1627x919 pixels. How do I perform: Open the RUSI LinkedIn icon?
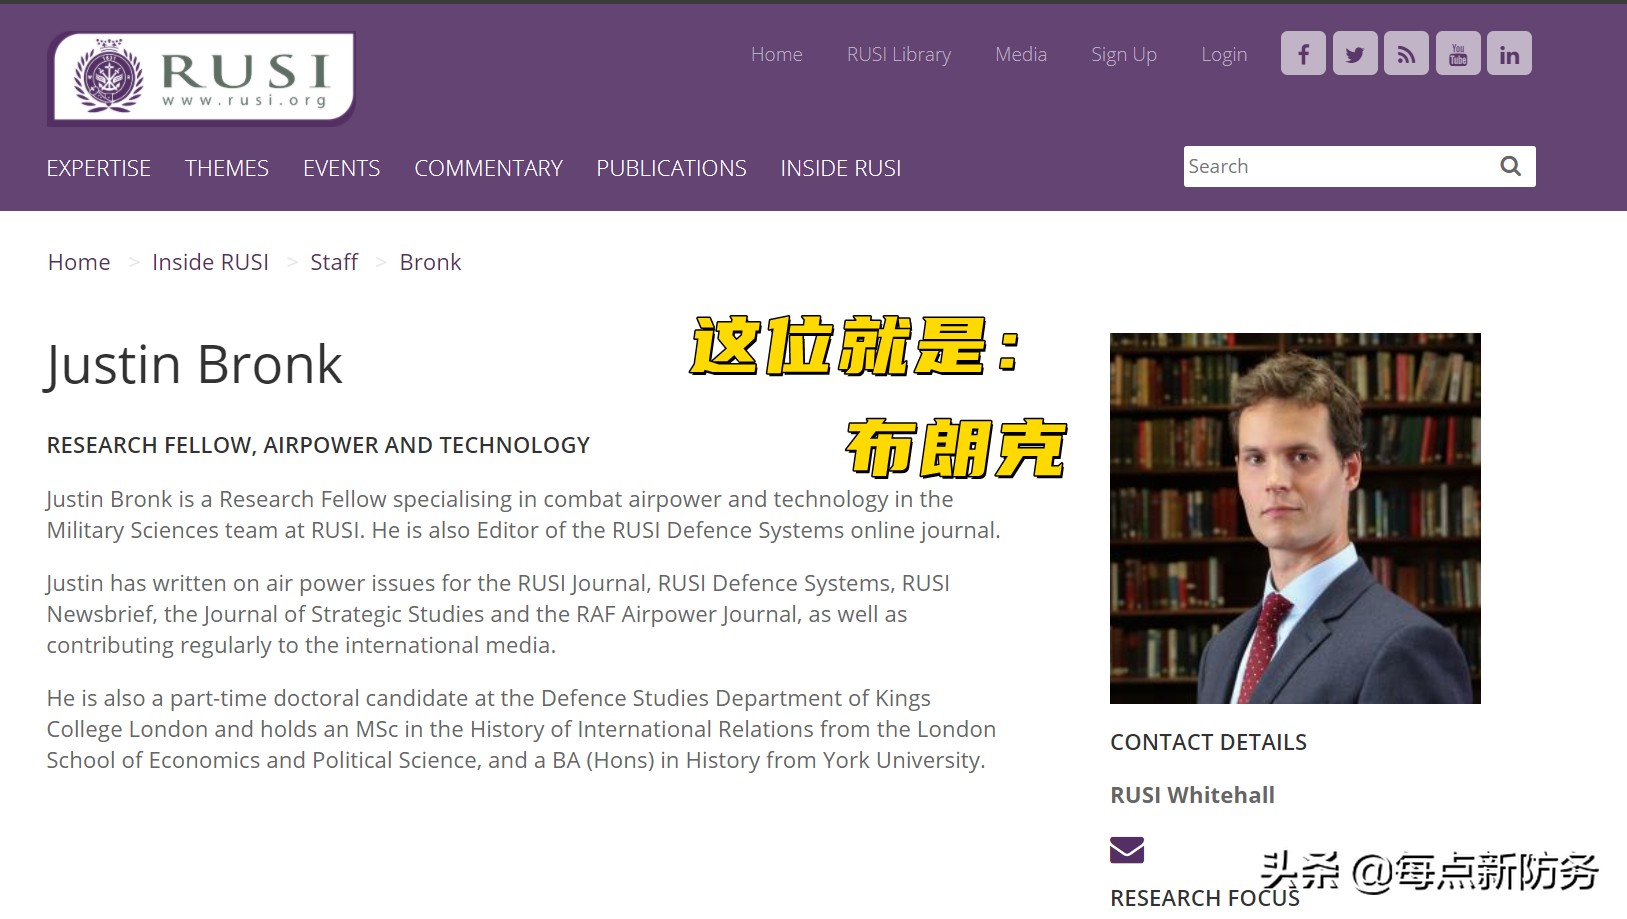(1509, 53)
